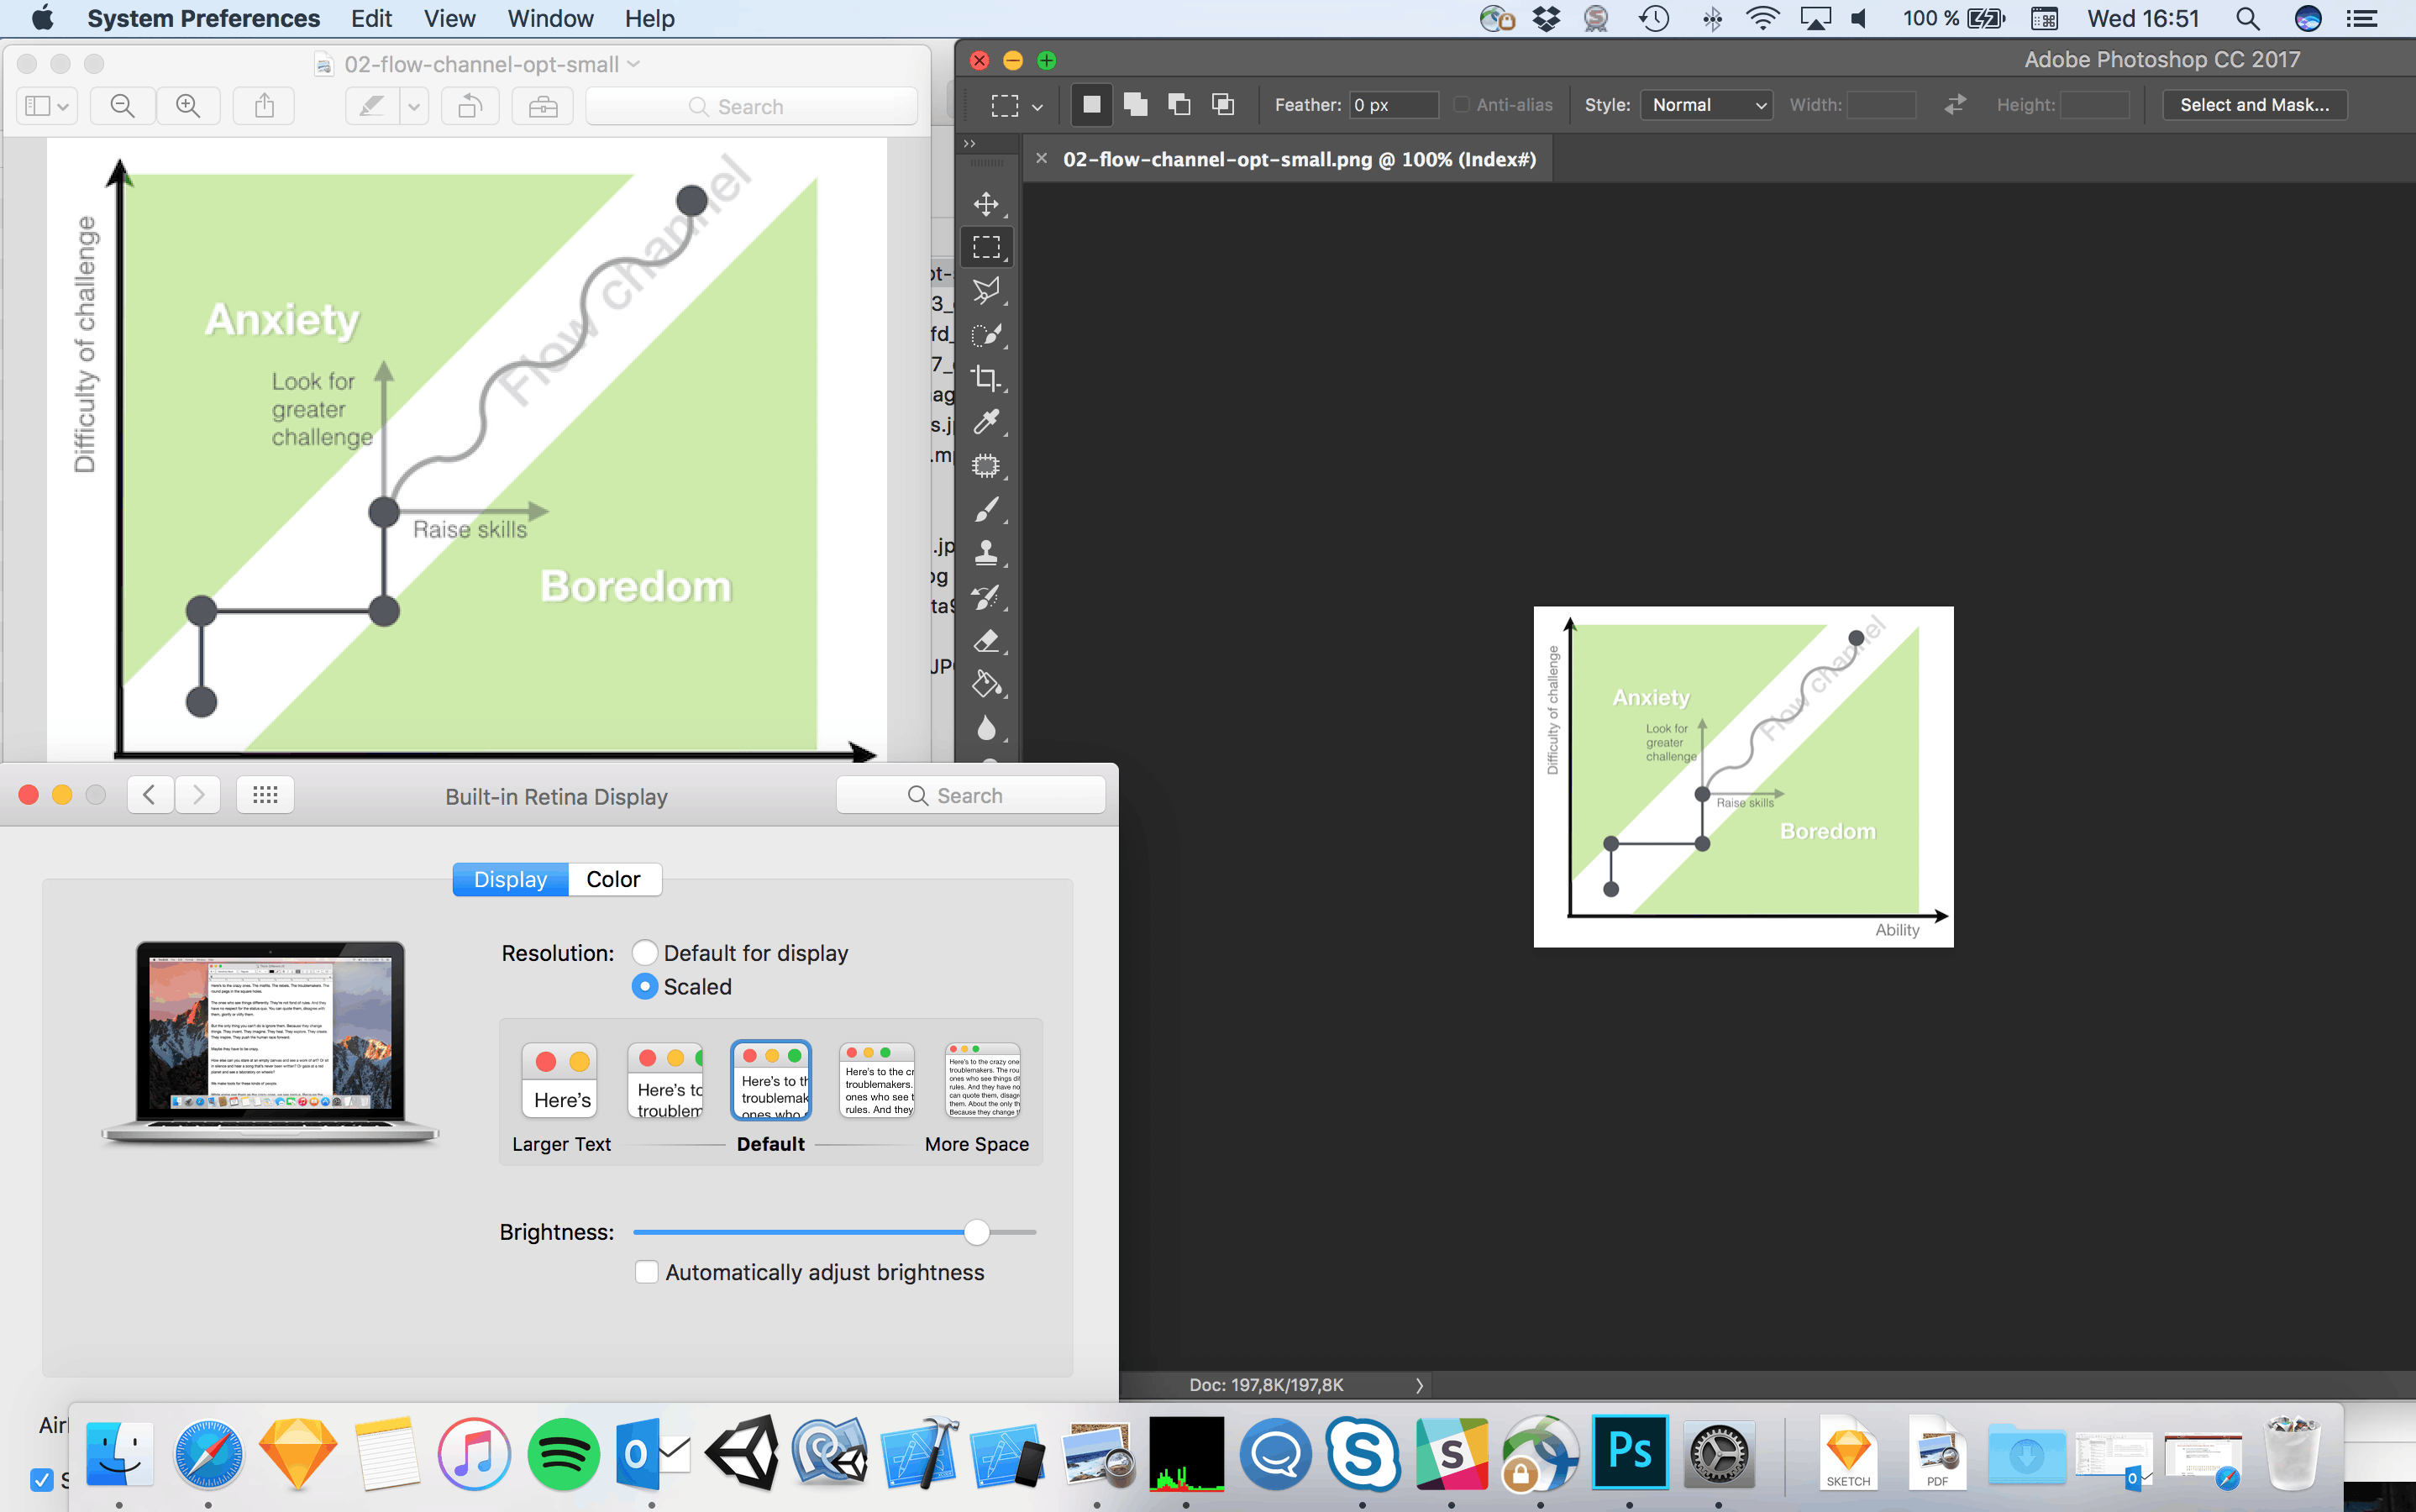Open the Style dropdown set to Normal
2416x1512 pixels.
1706,105
